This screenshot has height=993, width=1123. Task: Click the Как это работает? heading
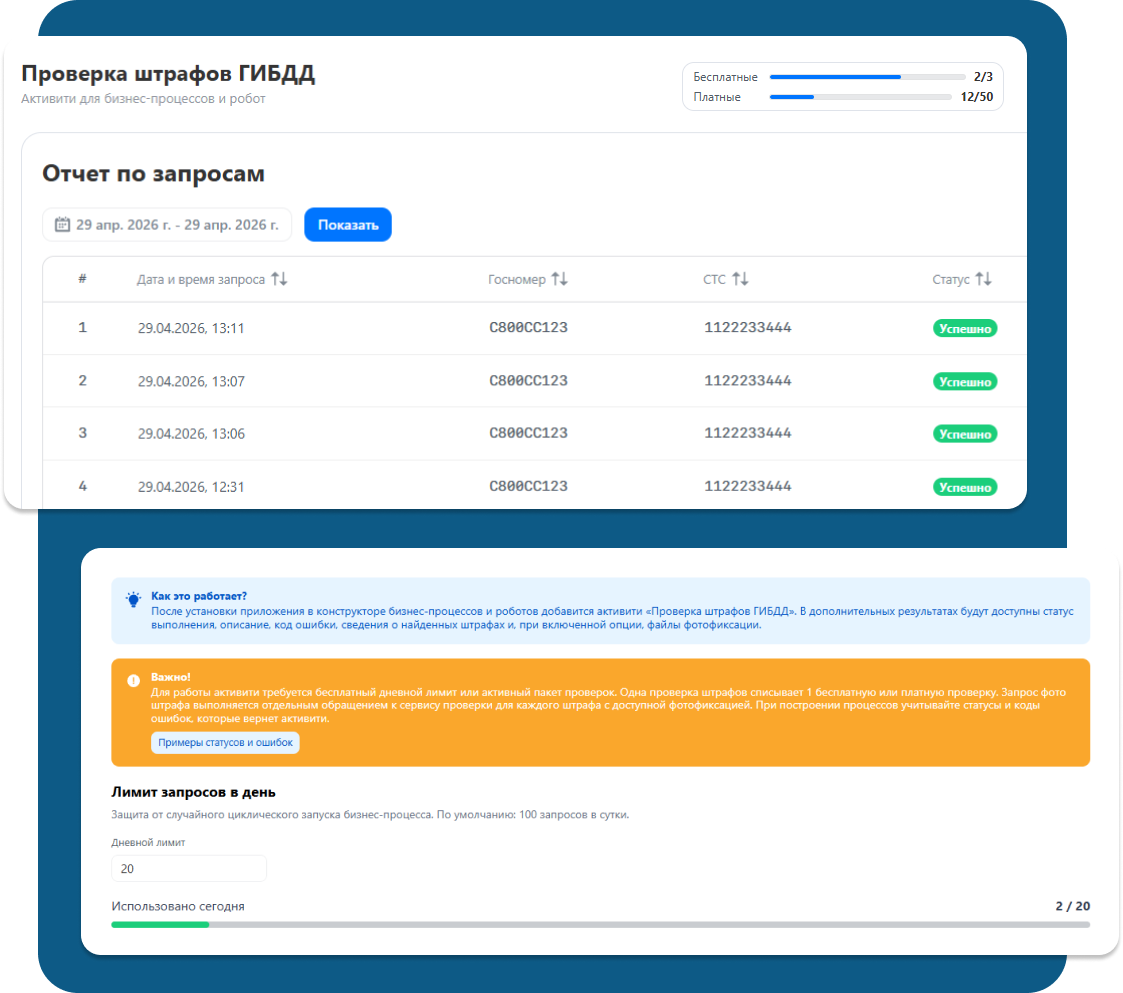[199, 596]
